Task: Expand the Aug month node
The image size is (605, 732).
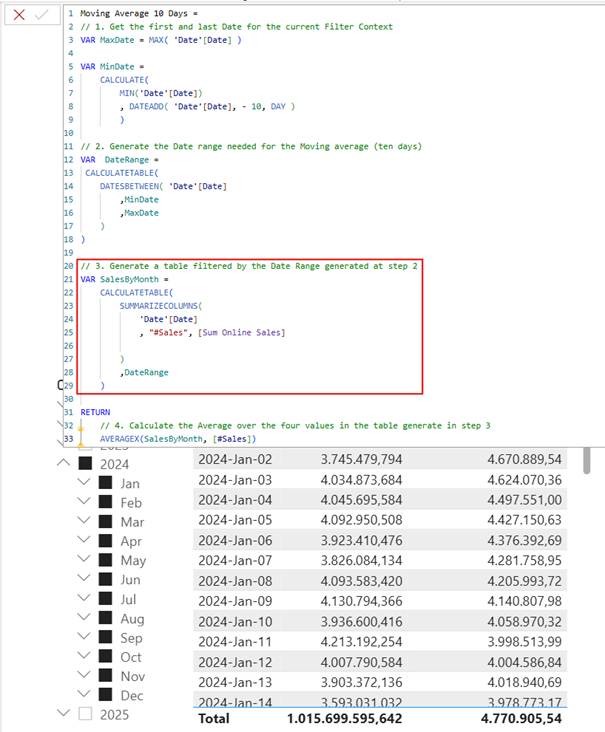Action: click(x=84, y=617)
